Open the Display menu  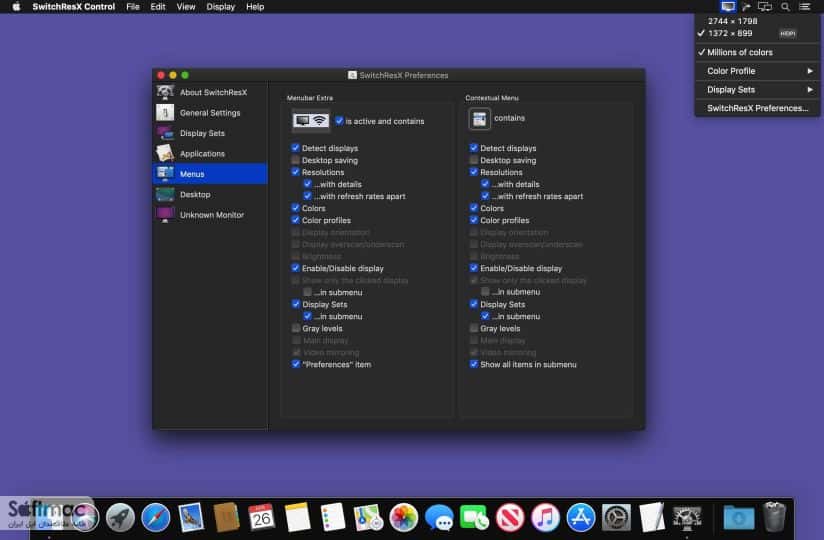pos(221,7)
